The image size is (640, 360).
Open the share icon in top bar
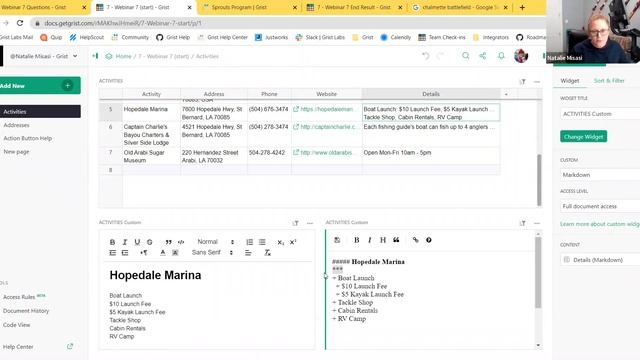[x=483, y=56]
